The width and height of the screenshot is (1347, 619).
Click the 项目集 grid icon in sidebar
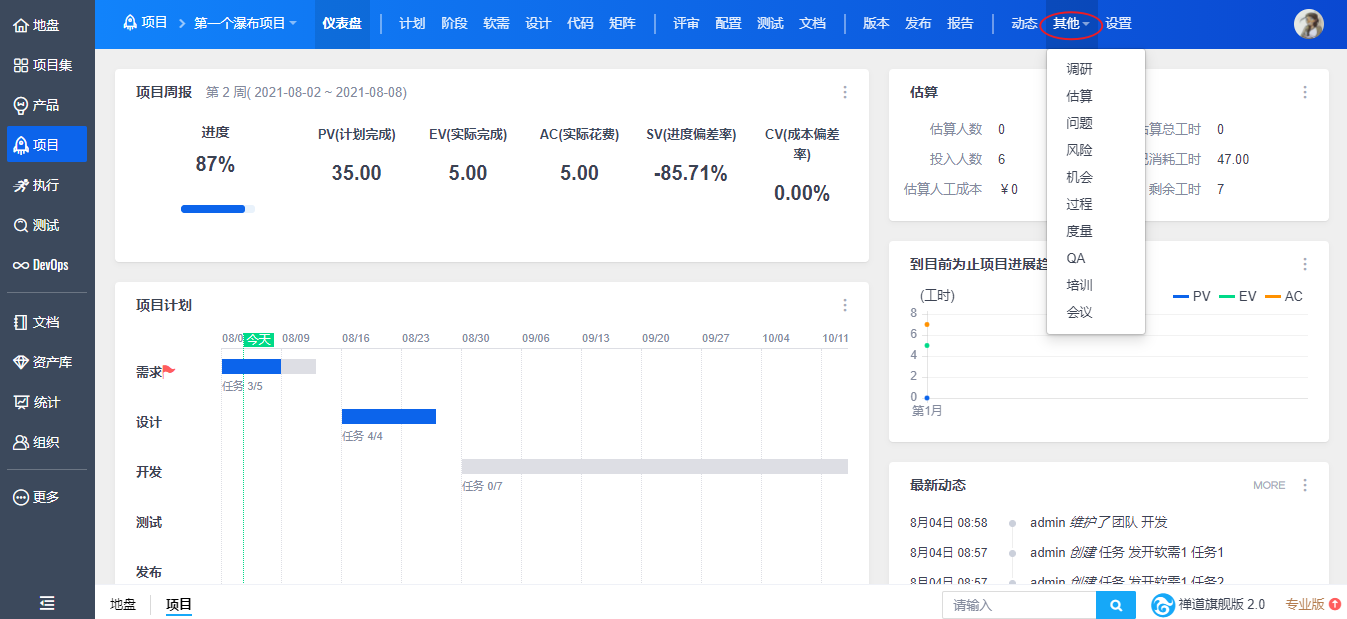(x=20, y=65)
